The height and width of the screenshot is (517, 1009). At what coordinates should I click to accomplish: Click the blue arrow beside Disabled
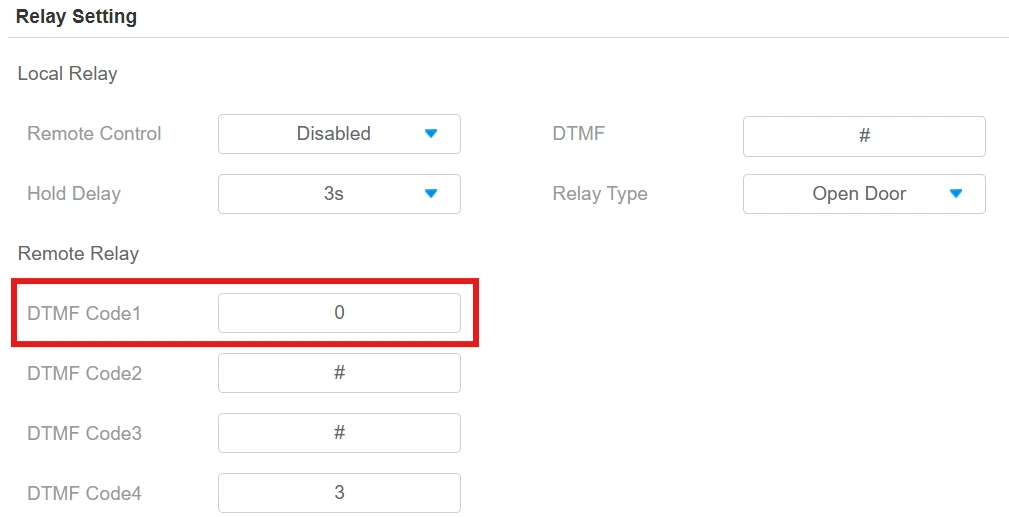431,134
